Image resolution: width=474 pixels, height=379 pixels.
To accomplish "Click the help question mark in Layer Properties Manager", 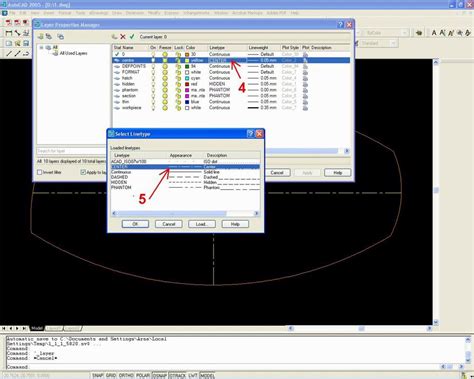I will click(x=340, y=25).
